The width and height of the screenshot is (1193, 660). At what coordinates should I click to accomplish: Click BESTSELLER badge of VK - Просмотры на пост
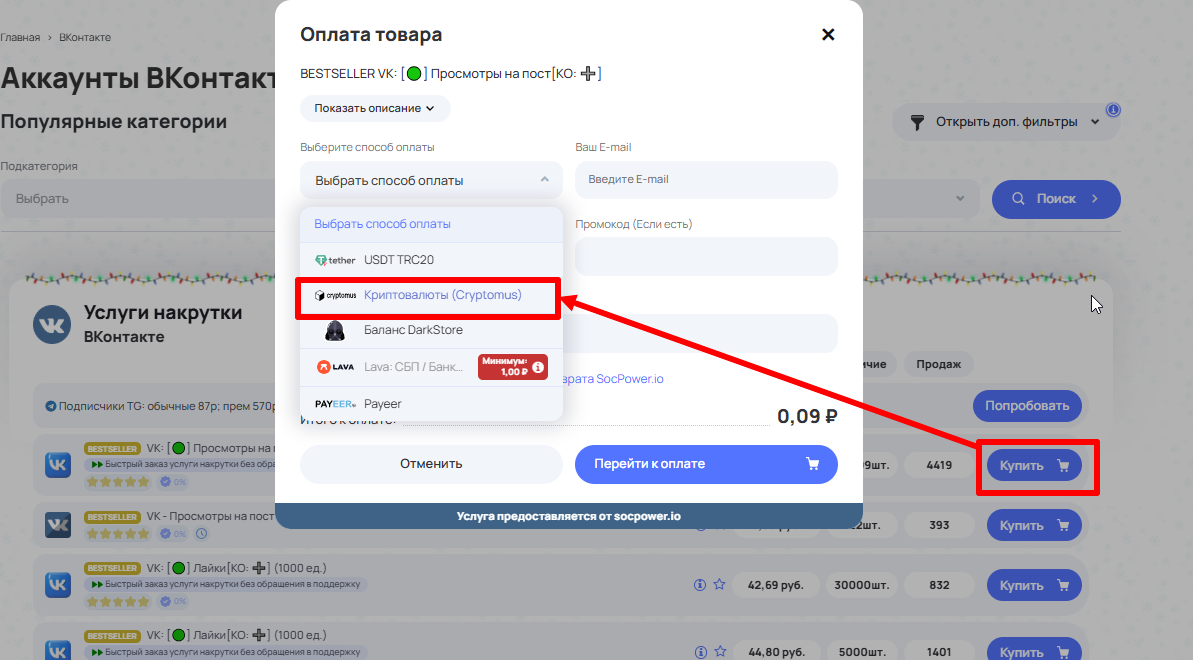coord(113,517)
